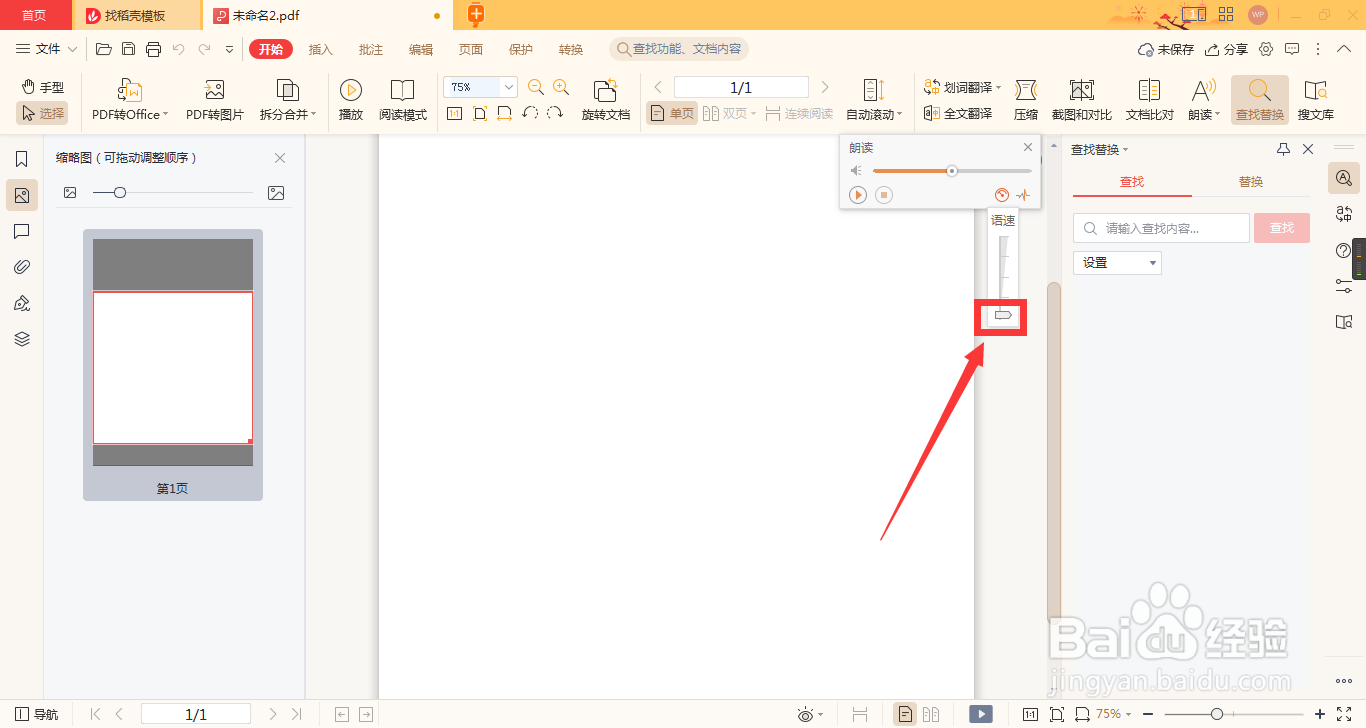The image size is (1366, 728).
Task: Stop the read-aloud audio
Action: 884,195
